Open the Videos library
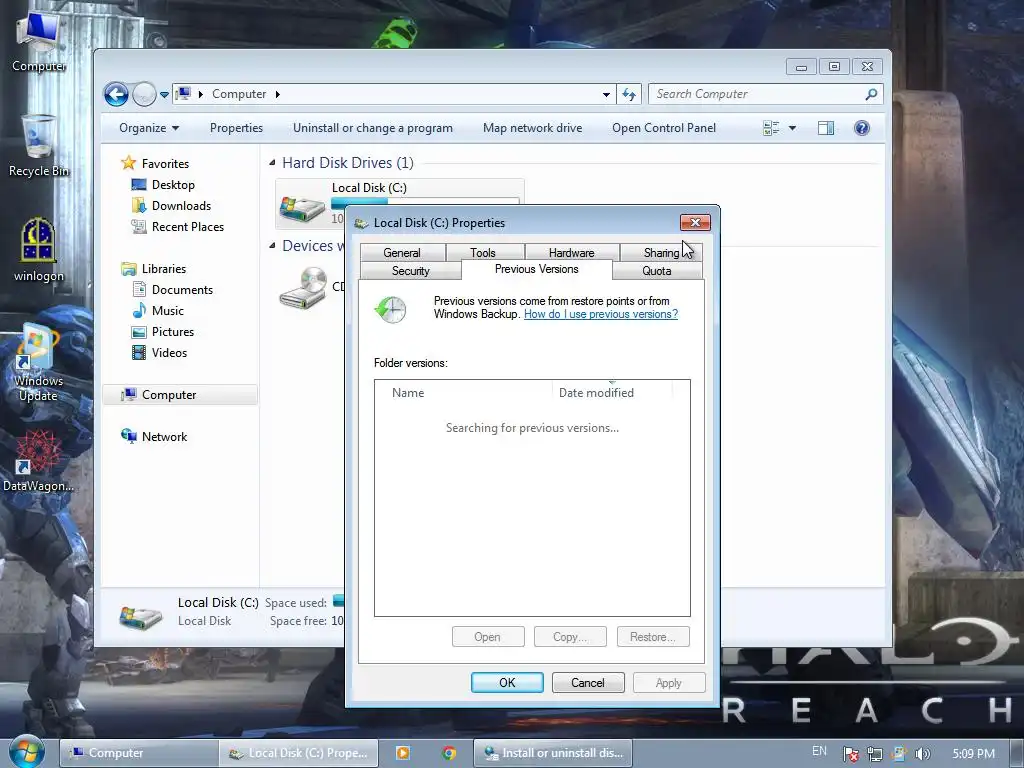The image size is (1024, 768). 160,353
